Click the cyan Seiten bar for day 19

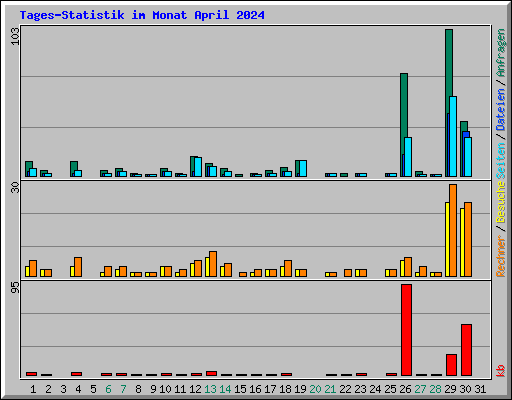pyautogui.click(x=303, y=169)
